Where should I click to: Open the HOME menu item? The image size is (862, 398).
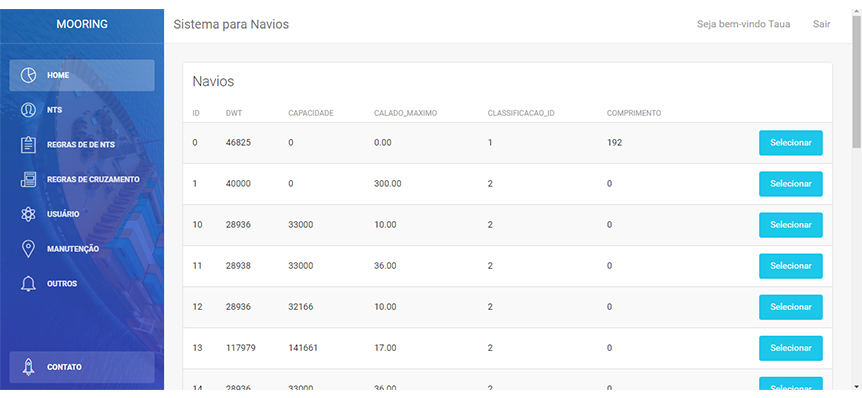click(82, 75)
